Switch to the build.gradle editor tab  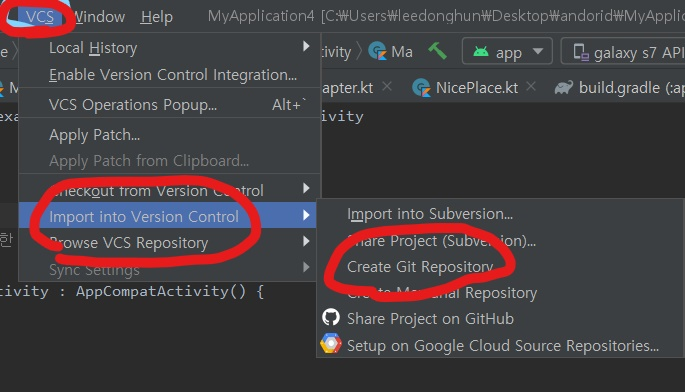619,88
